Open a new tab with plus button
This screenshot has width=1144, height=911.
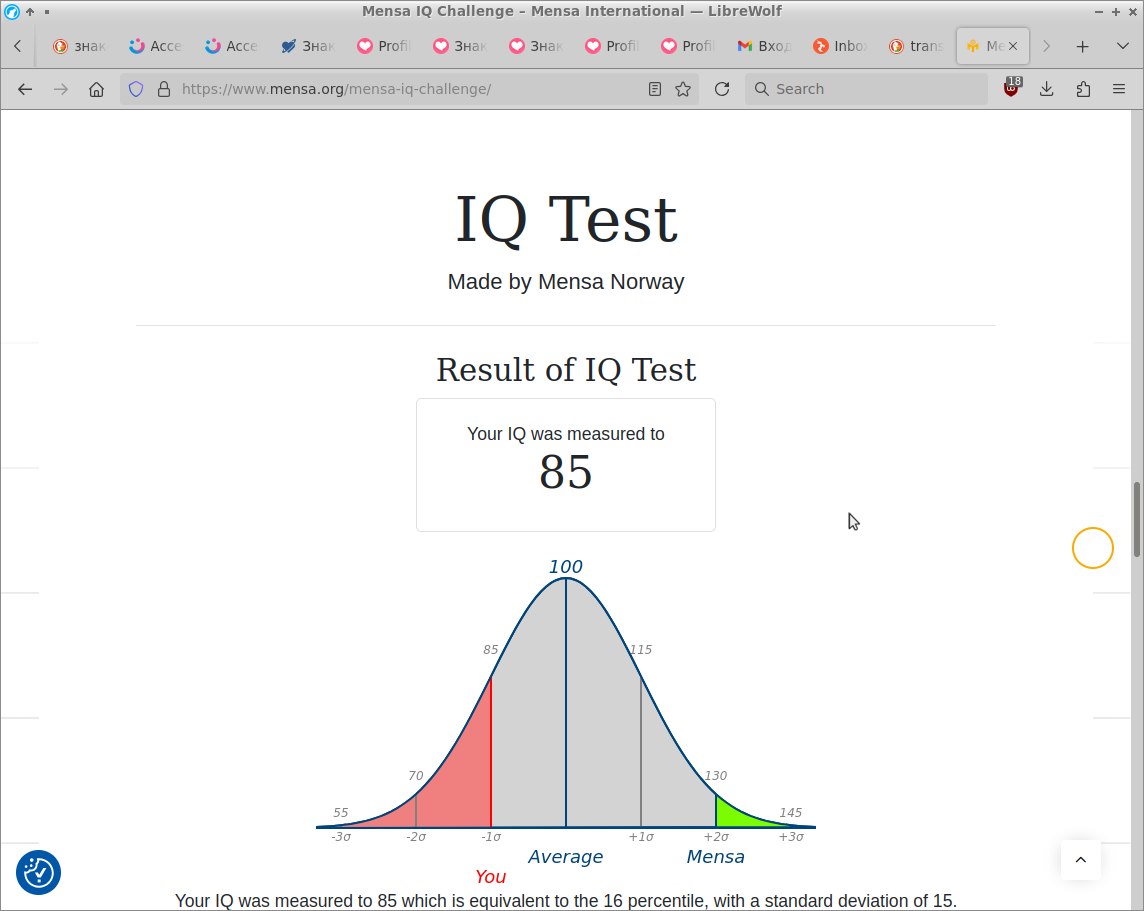[1082, 46]
